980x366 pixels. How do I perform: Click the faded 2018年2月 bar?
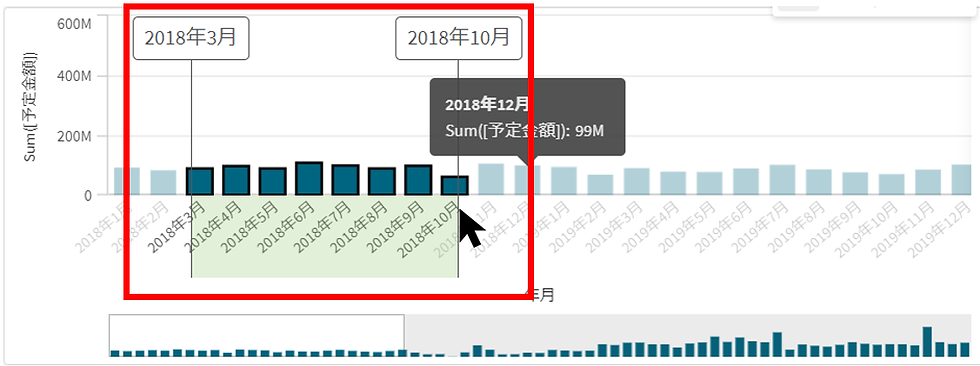point(163,182)
